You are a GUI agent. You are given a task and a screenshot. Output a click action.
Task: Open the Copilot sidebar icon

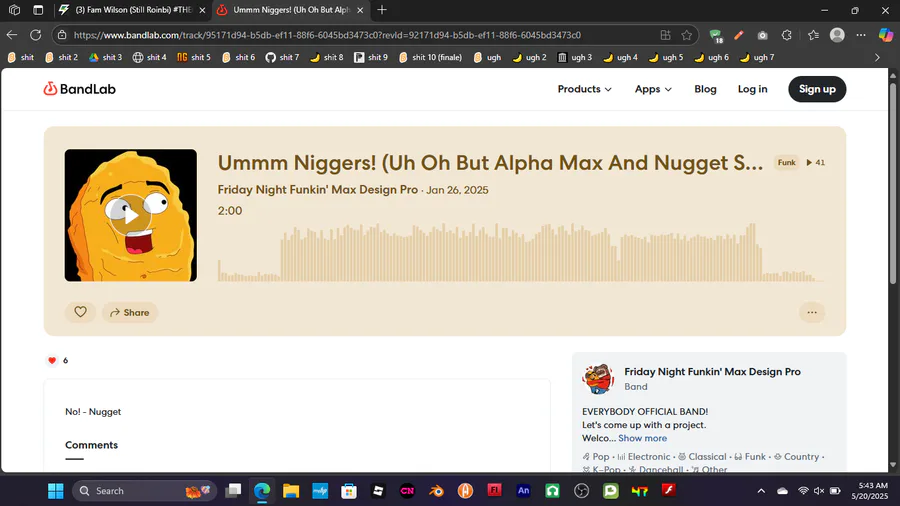[x=886, y=35]
